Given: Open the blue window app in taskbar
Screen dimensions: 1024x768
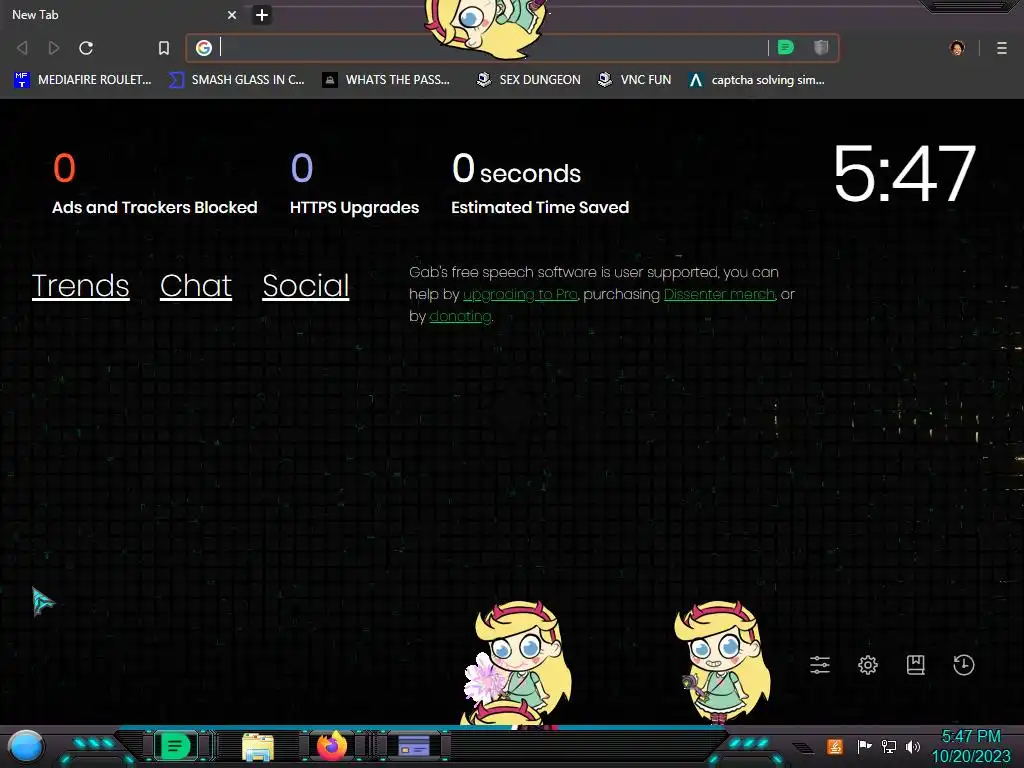Looking at the screenshot, I should click(413, 745).
